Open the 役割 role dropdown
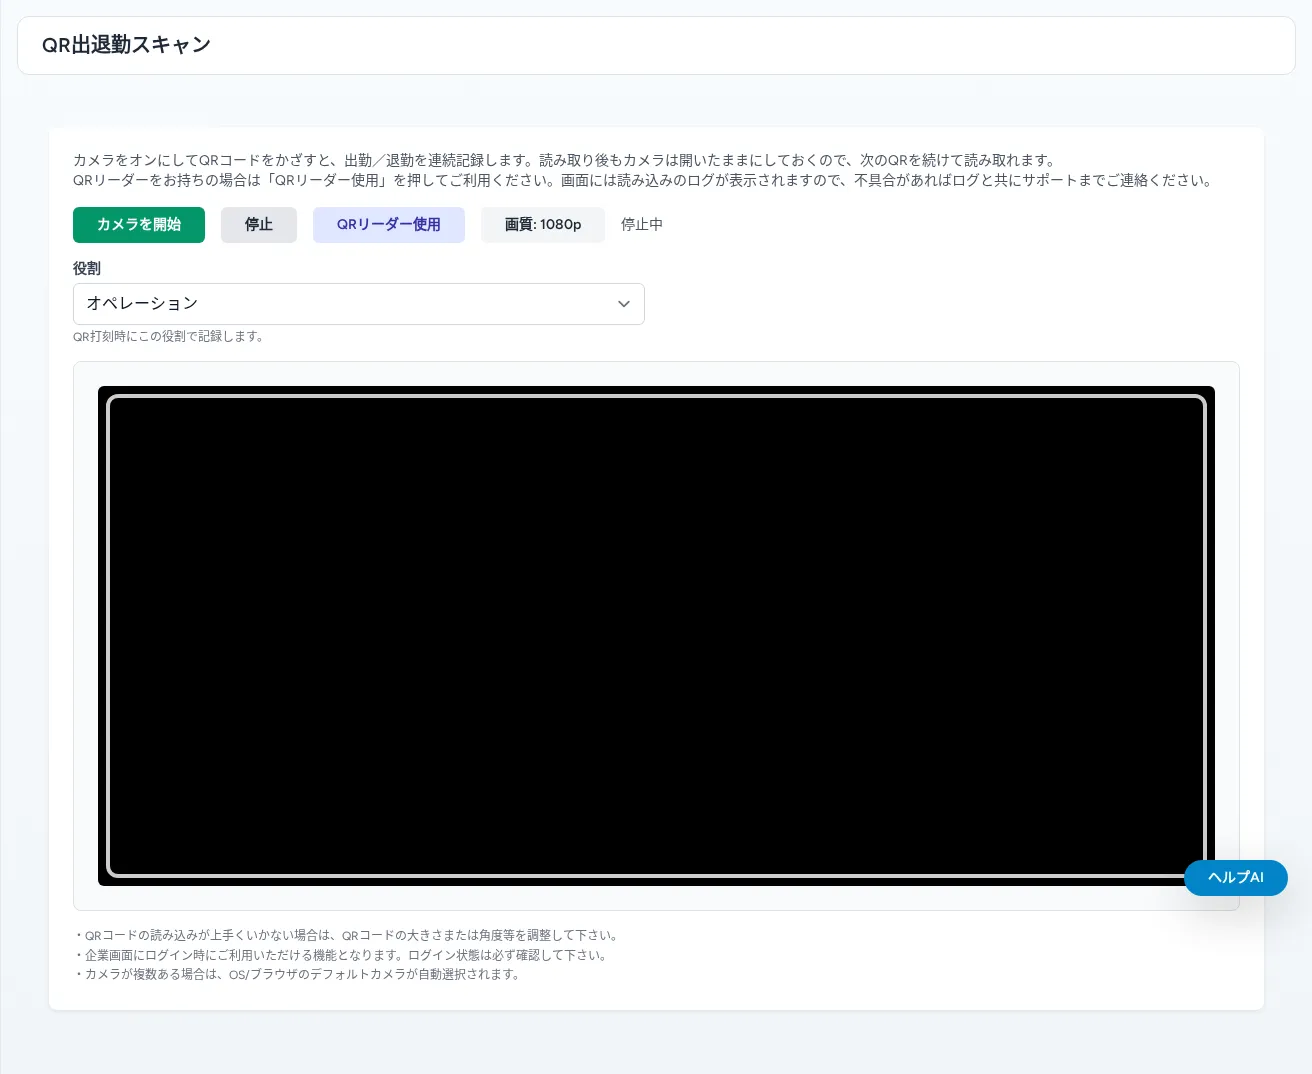 pos(359,304)
